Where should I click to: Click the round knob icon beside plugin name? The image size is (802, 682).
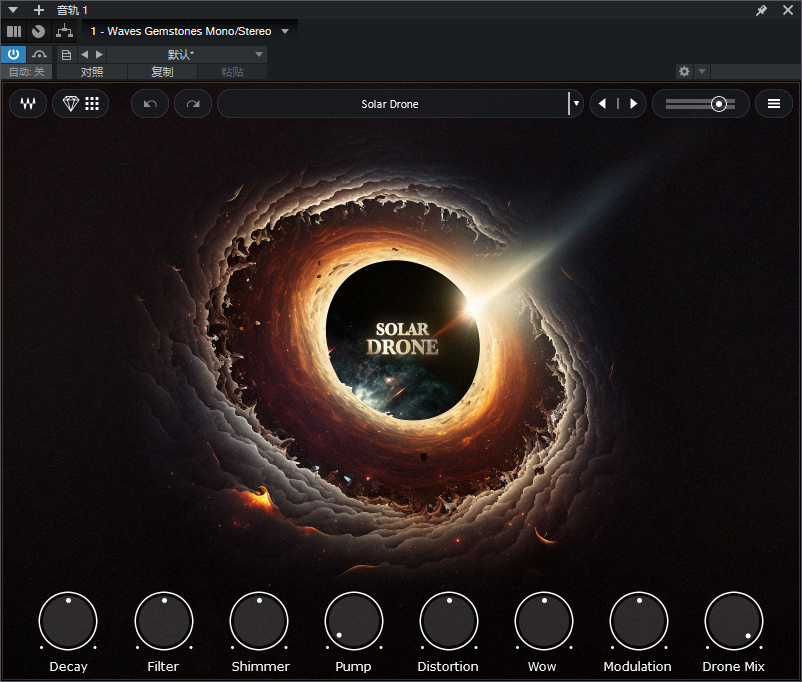38,32
